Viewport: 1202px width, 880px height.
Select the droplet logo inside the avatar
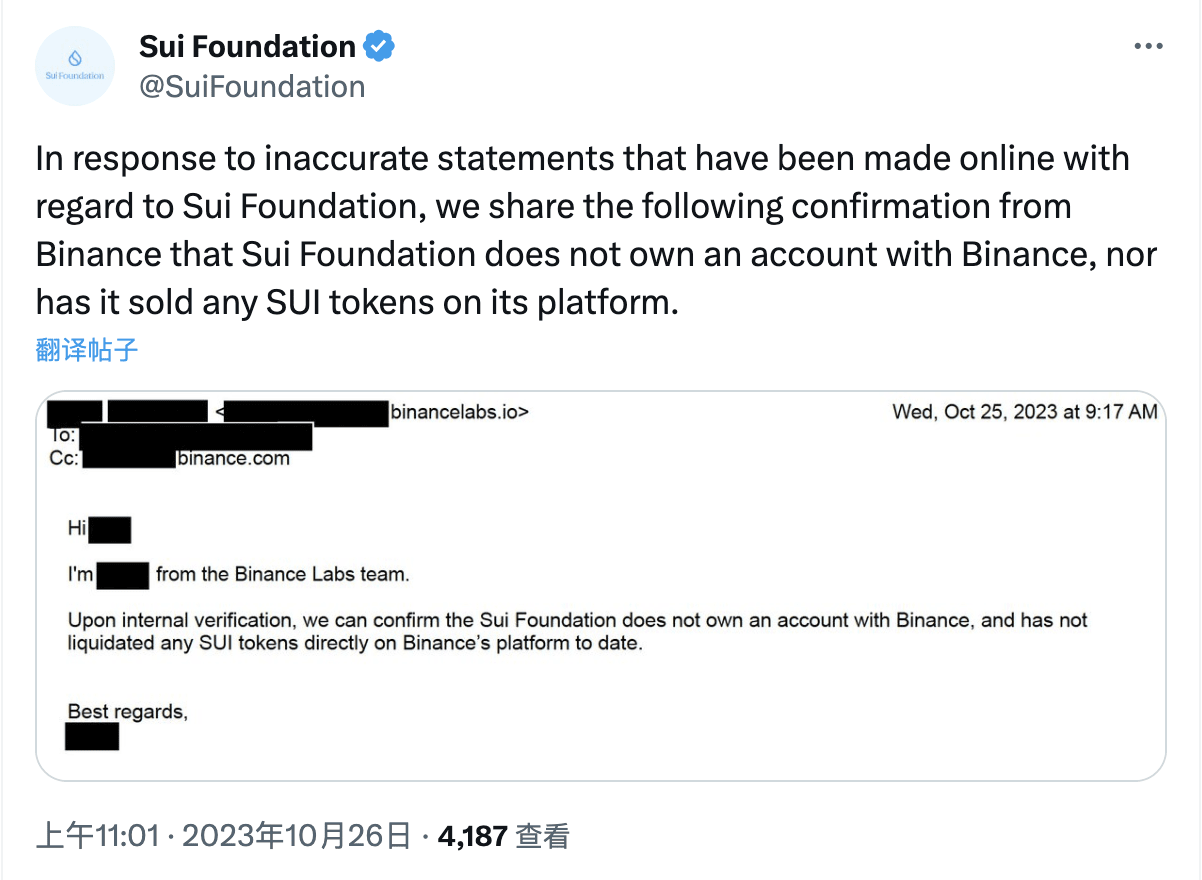75,58
